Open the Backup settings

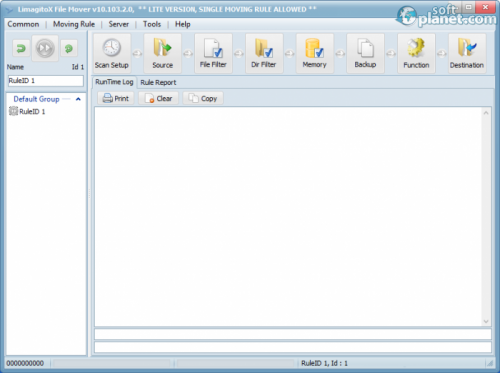365,53
